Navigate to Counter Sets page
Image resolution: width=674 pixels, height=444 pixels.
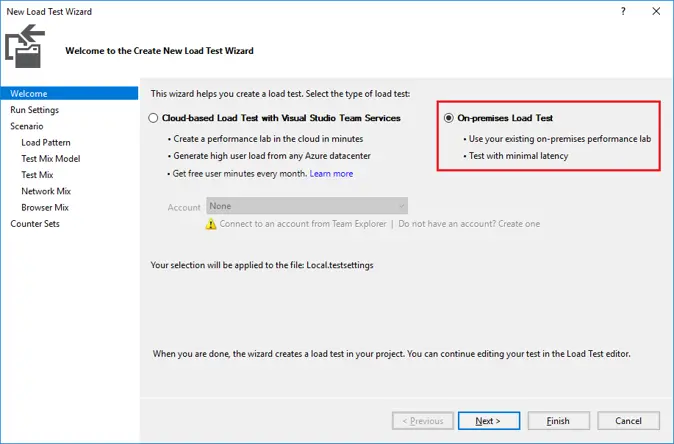click(x=35, y=223)
